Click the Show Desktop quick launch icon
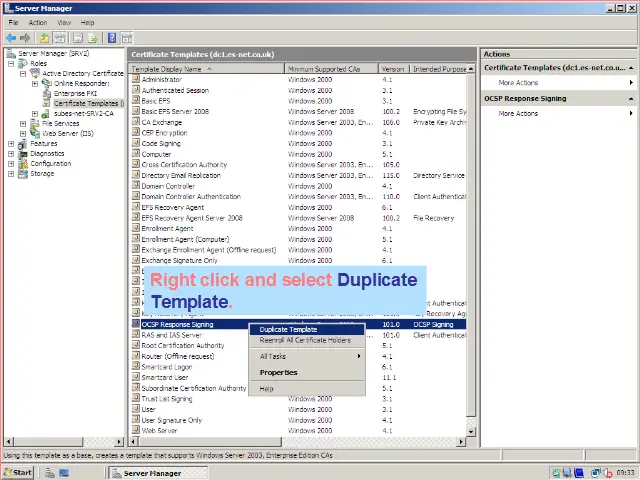640x480 pixels. (64, 473)
